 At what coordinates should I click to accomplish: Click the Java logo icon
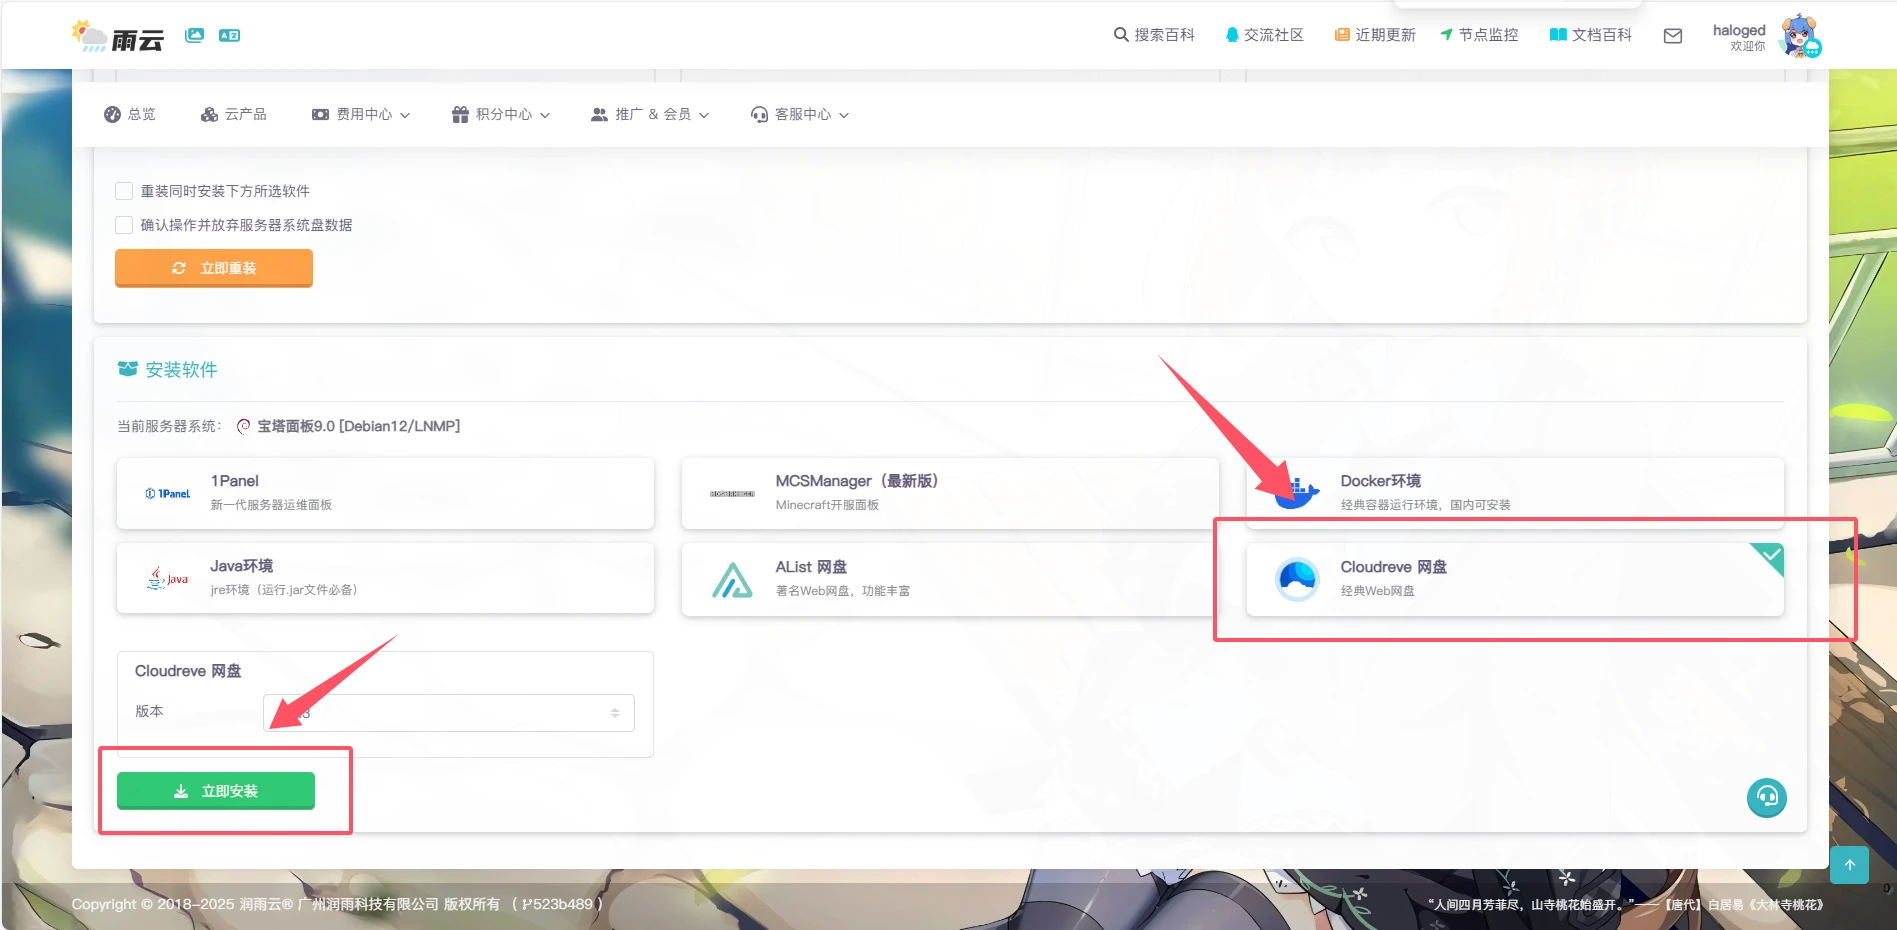click(x=167, y=578)
